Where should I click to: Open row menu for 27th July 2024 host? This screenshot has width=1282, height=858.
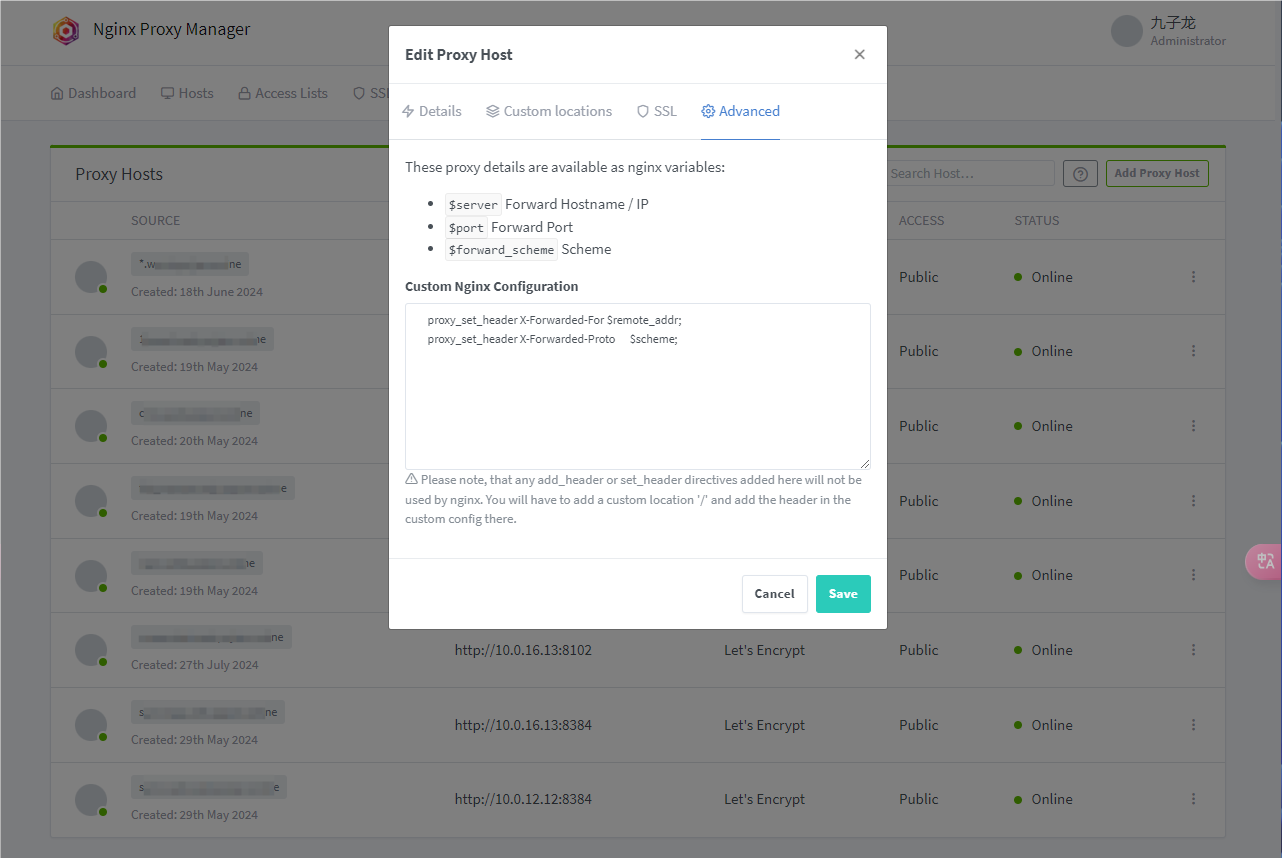click(1193, 650)
